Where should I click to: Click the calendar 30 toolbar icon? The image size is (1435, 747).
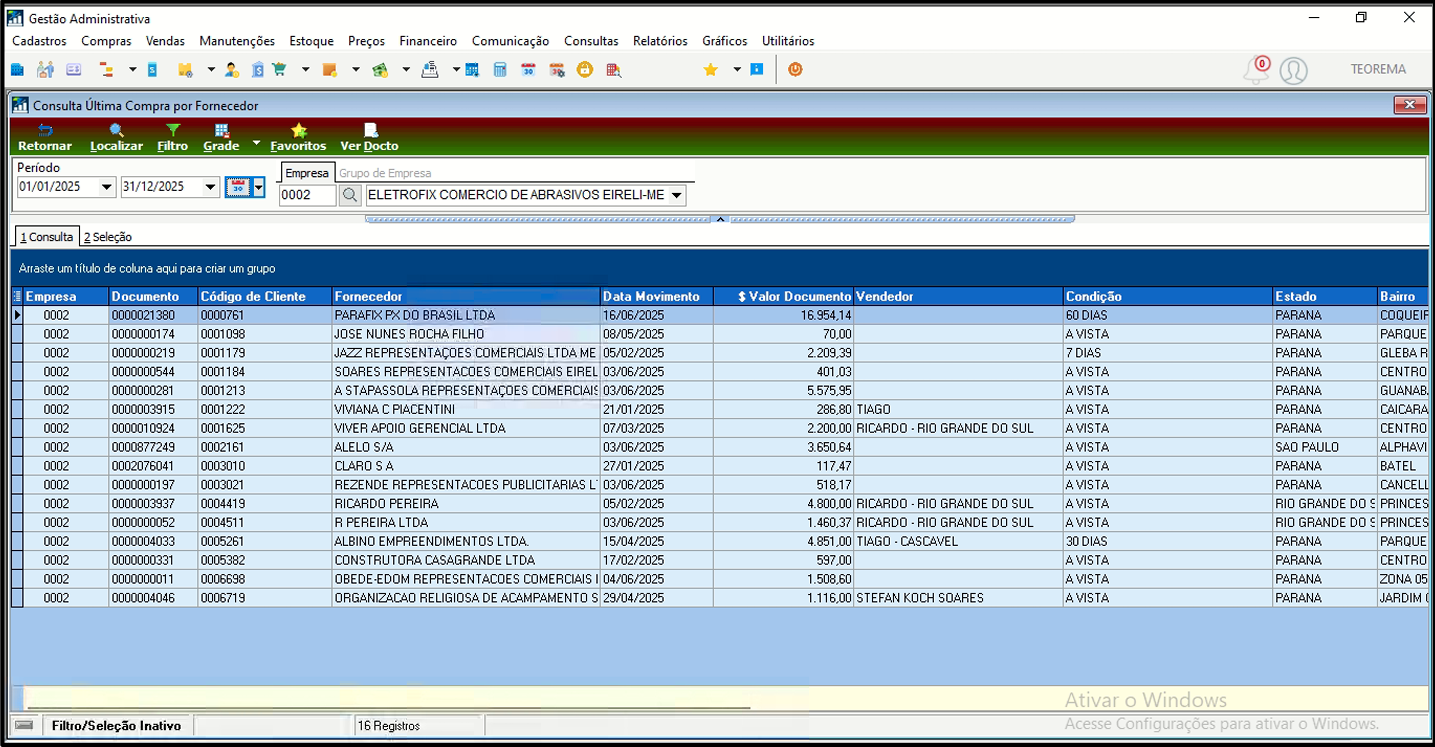(528, 70)
